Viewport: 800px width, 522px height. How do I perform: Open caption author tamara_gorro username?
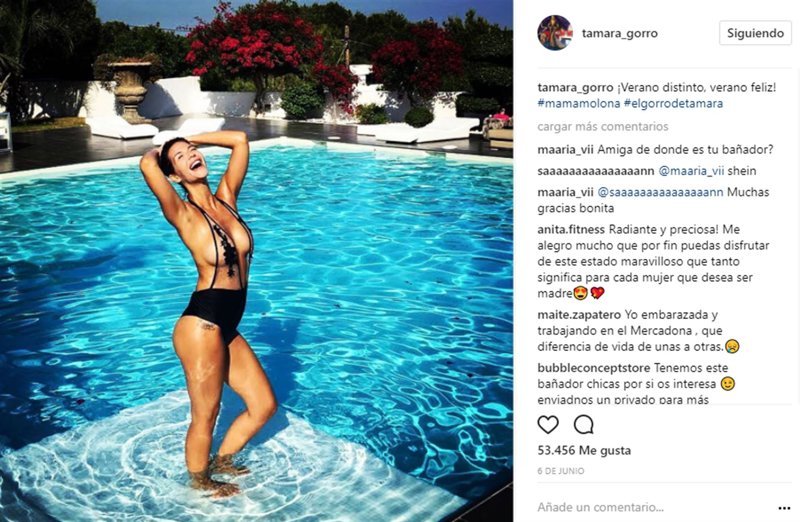575,88
